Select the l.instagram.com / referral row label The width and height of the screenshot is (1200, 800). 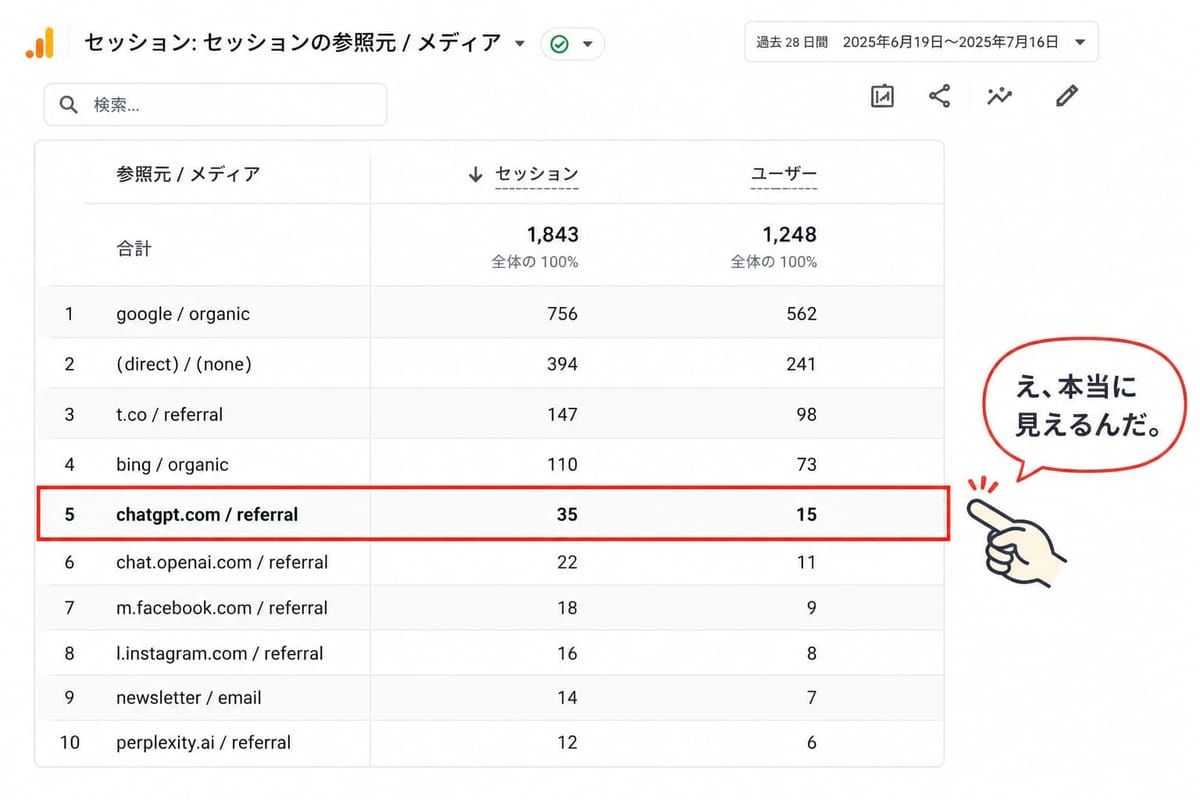coord(219,653)
